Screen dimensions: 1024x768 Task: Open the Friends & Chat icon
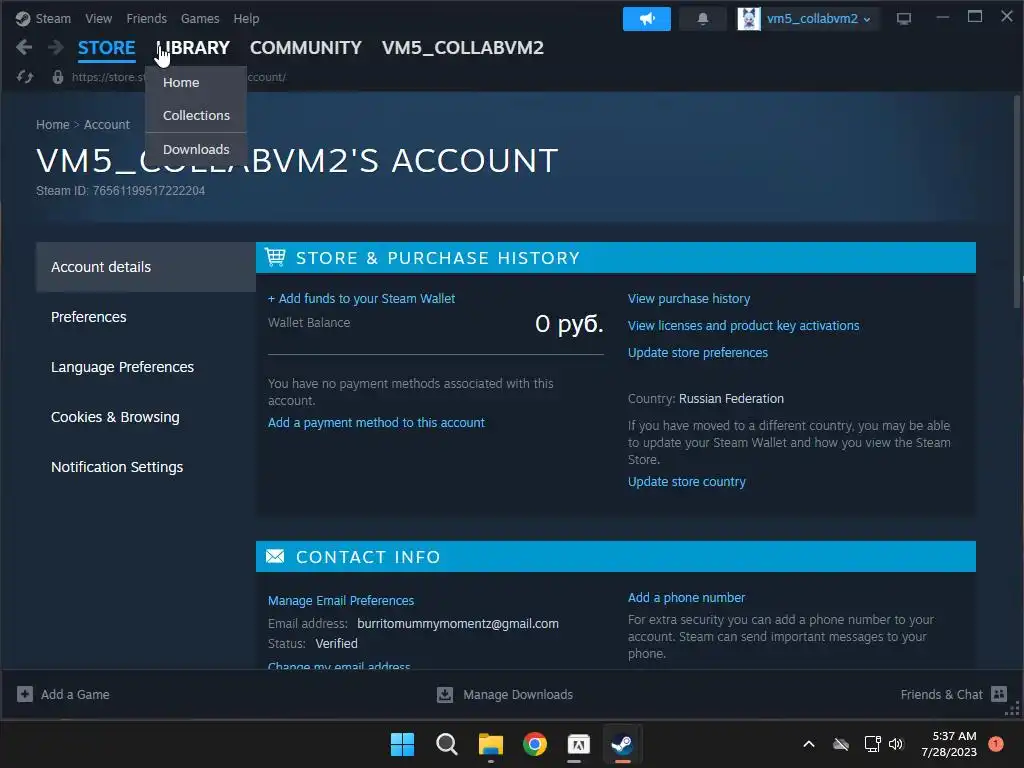tap(999, 694)
